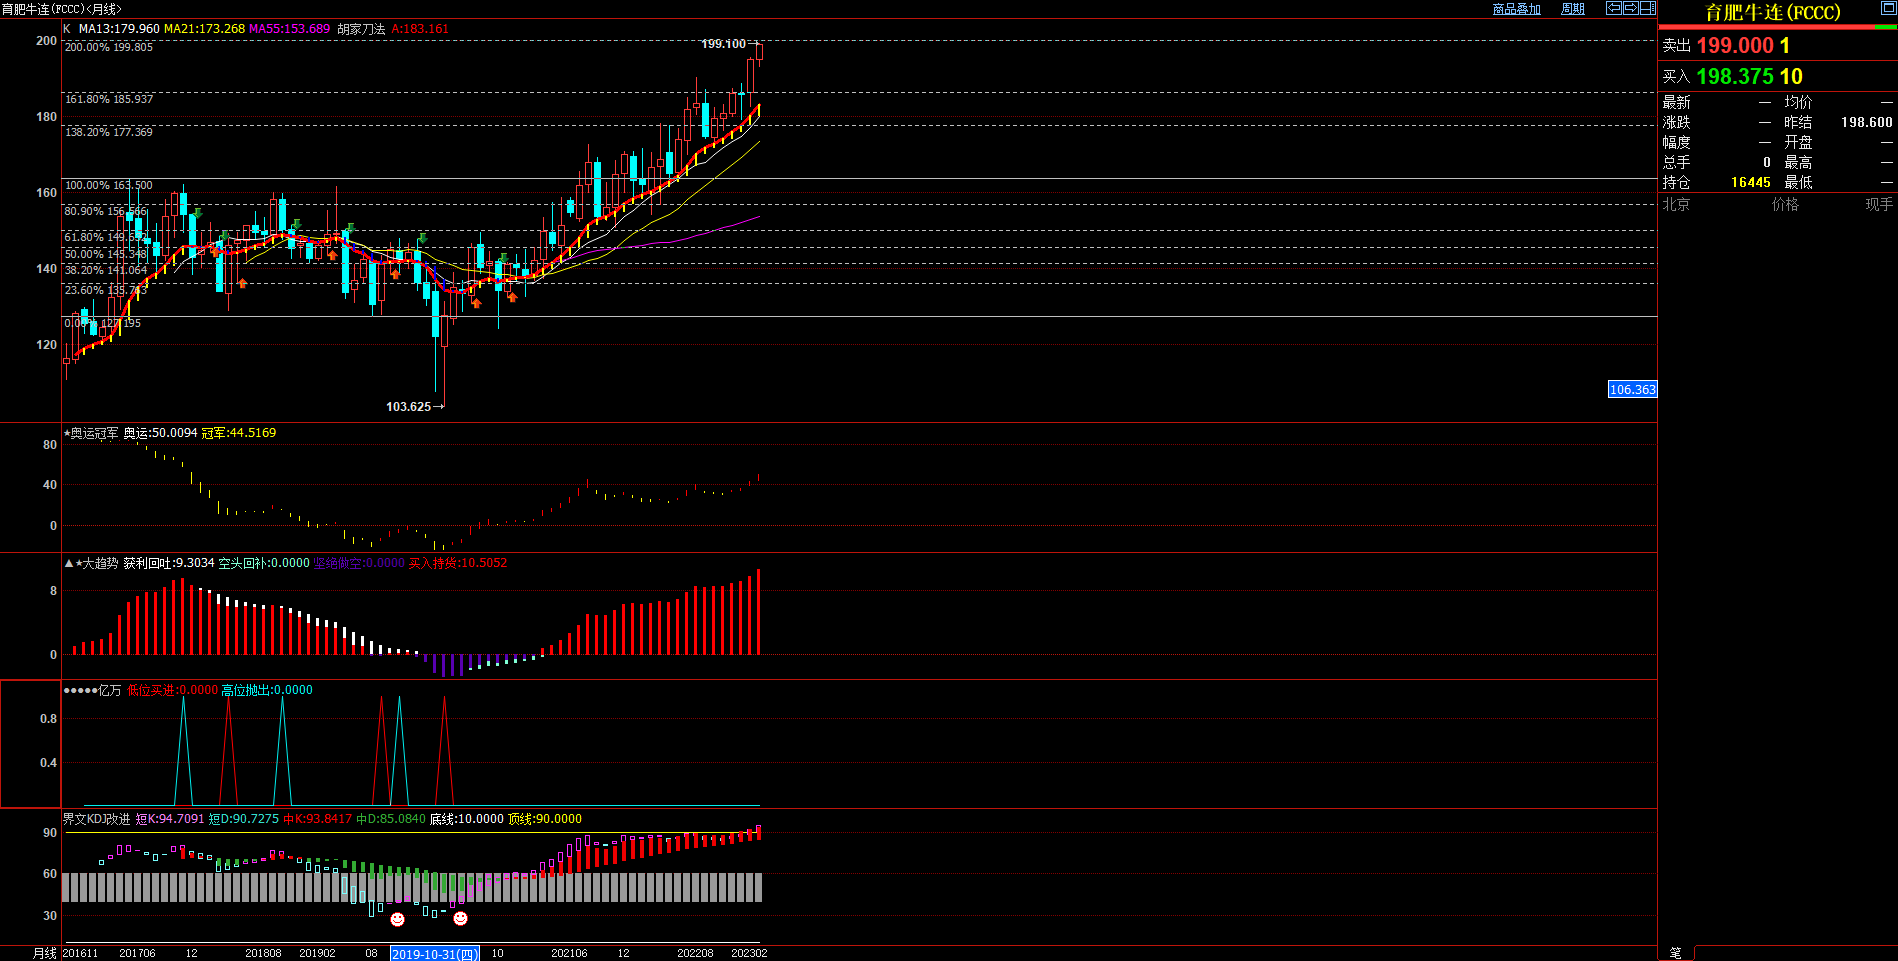Click the 空头回补:0.0000 value
The height and width of the screenshot is (961, 1898).
pyautogui.click(x=264, y=563)
